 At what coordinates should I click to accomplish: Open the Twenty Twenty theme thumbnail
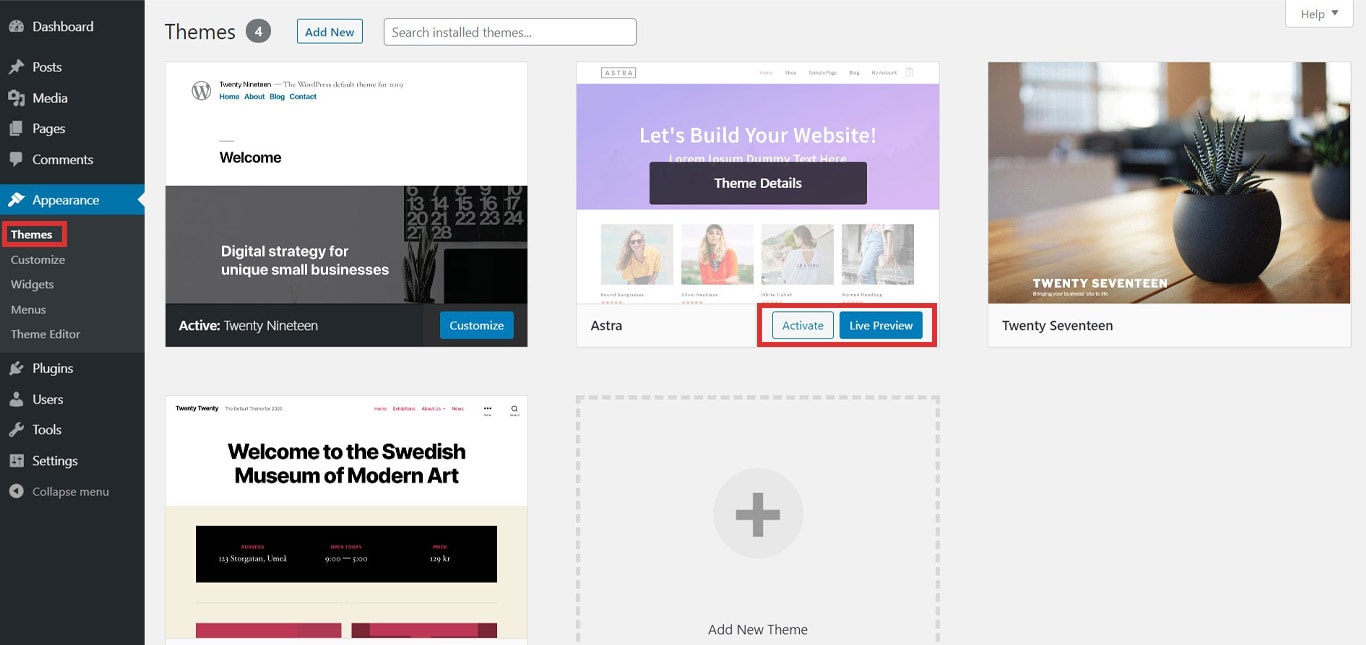point(346,517)
